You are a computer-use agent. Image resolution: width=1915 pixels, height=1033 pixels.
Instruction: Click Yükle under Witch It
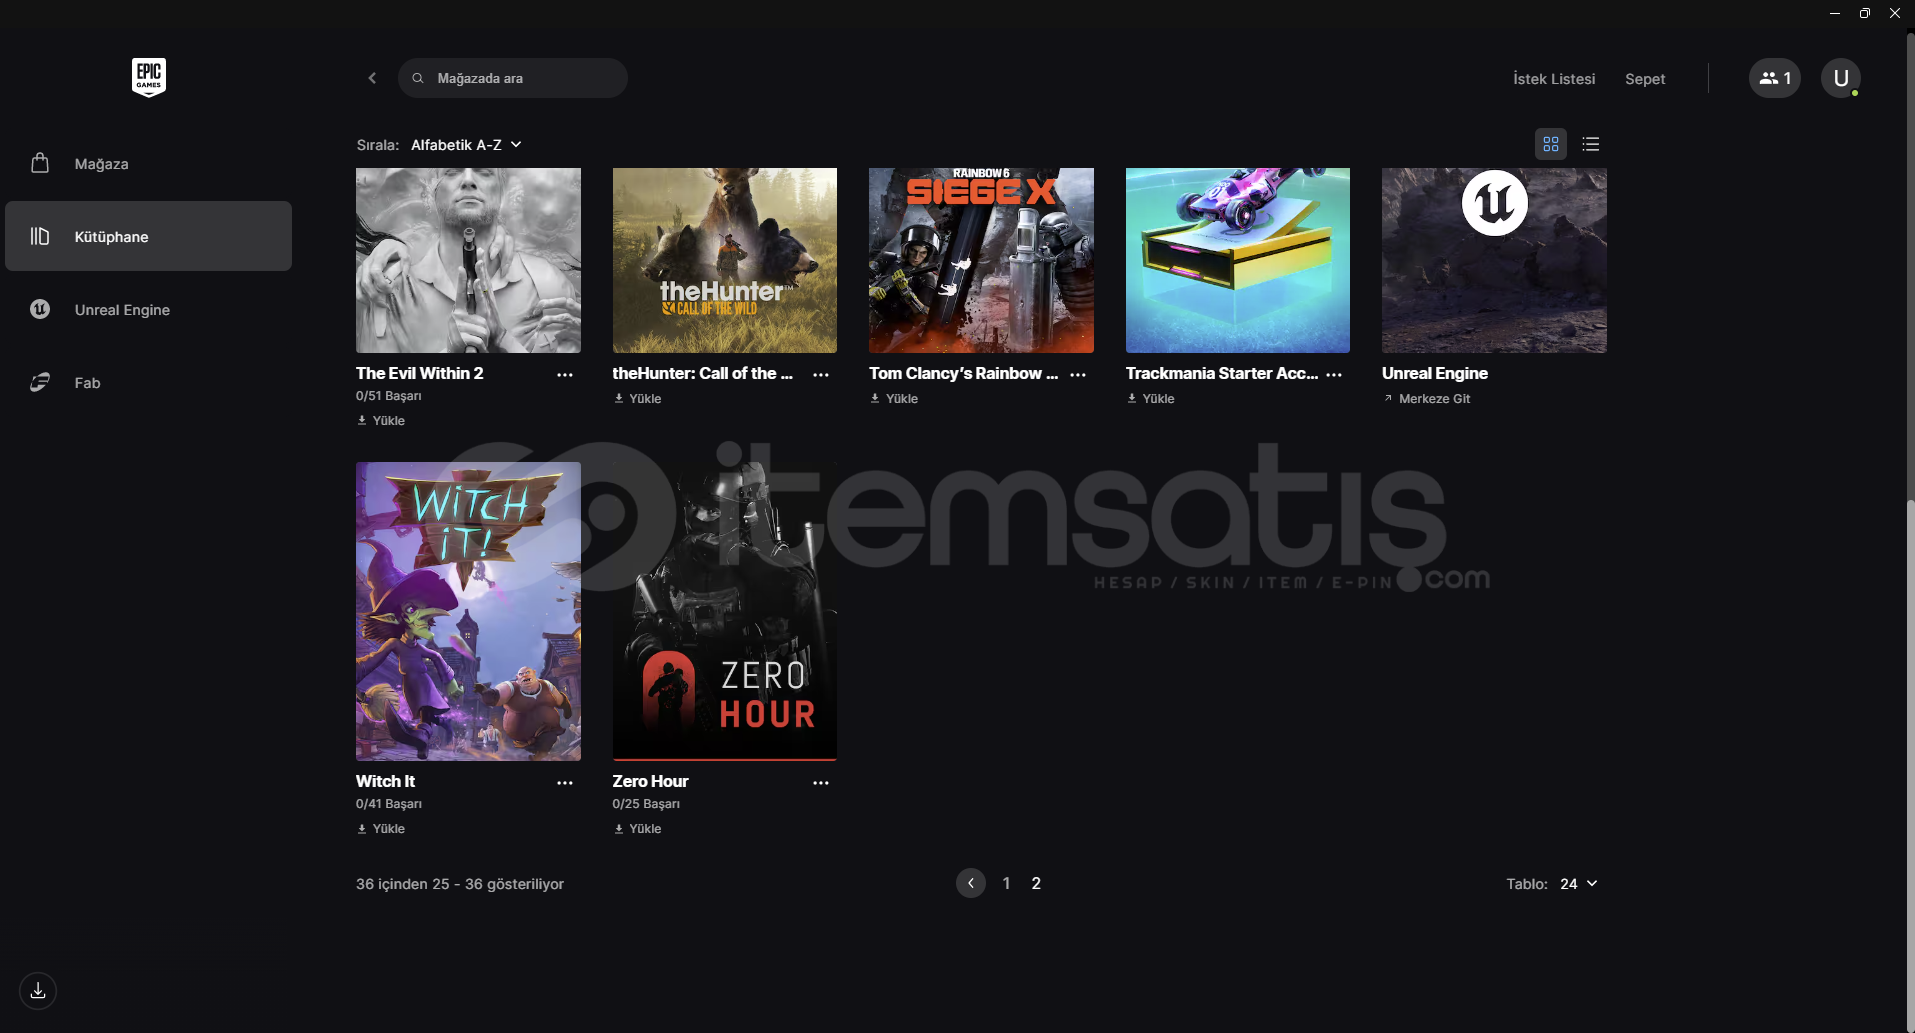[x=381, y=829]
